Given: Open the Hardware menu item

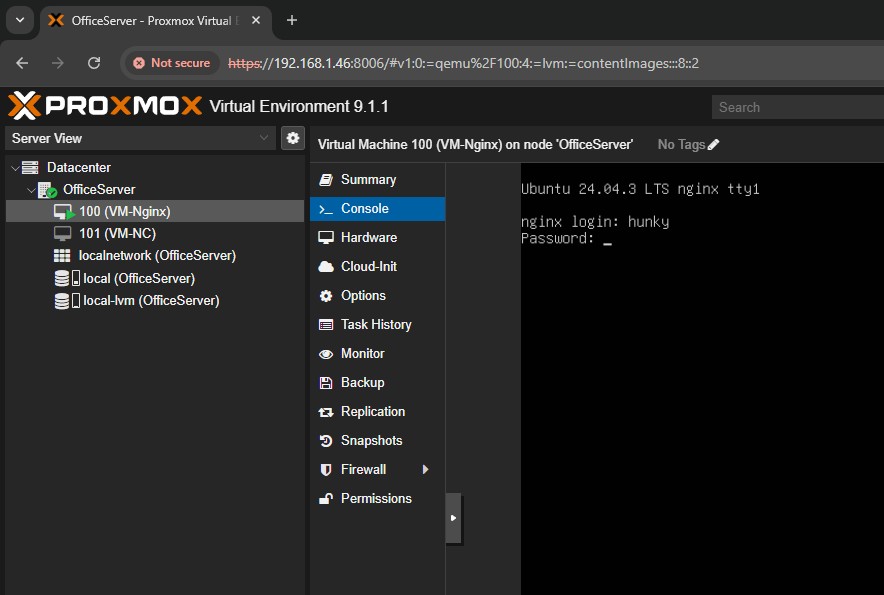Looking at the screenshot, I should pyautogui.click(x=368, y=238).
